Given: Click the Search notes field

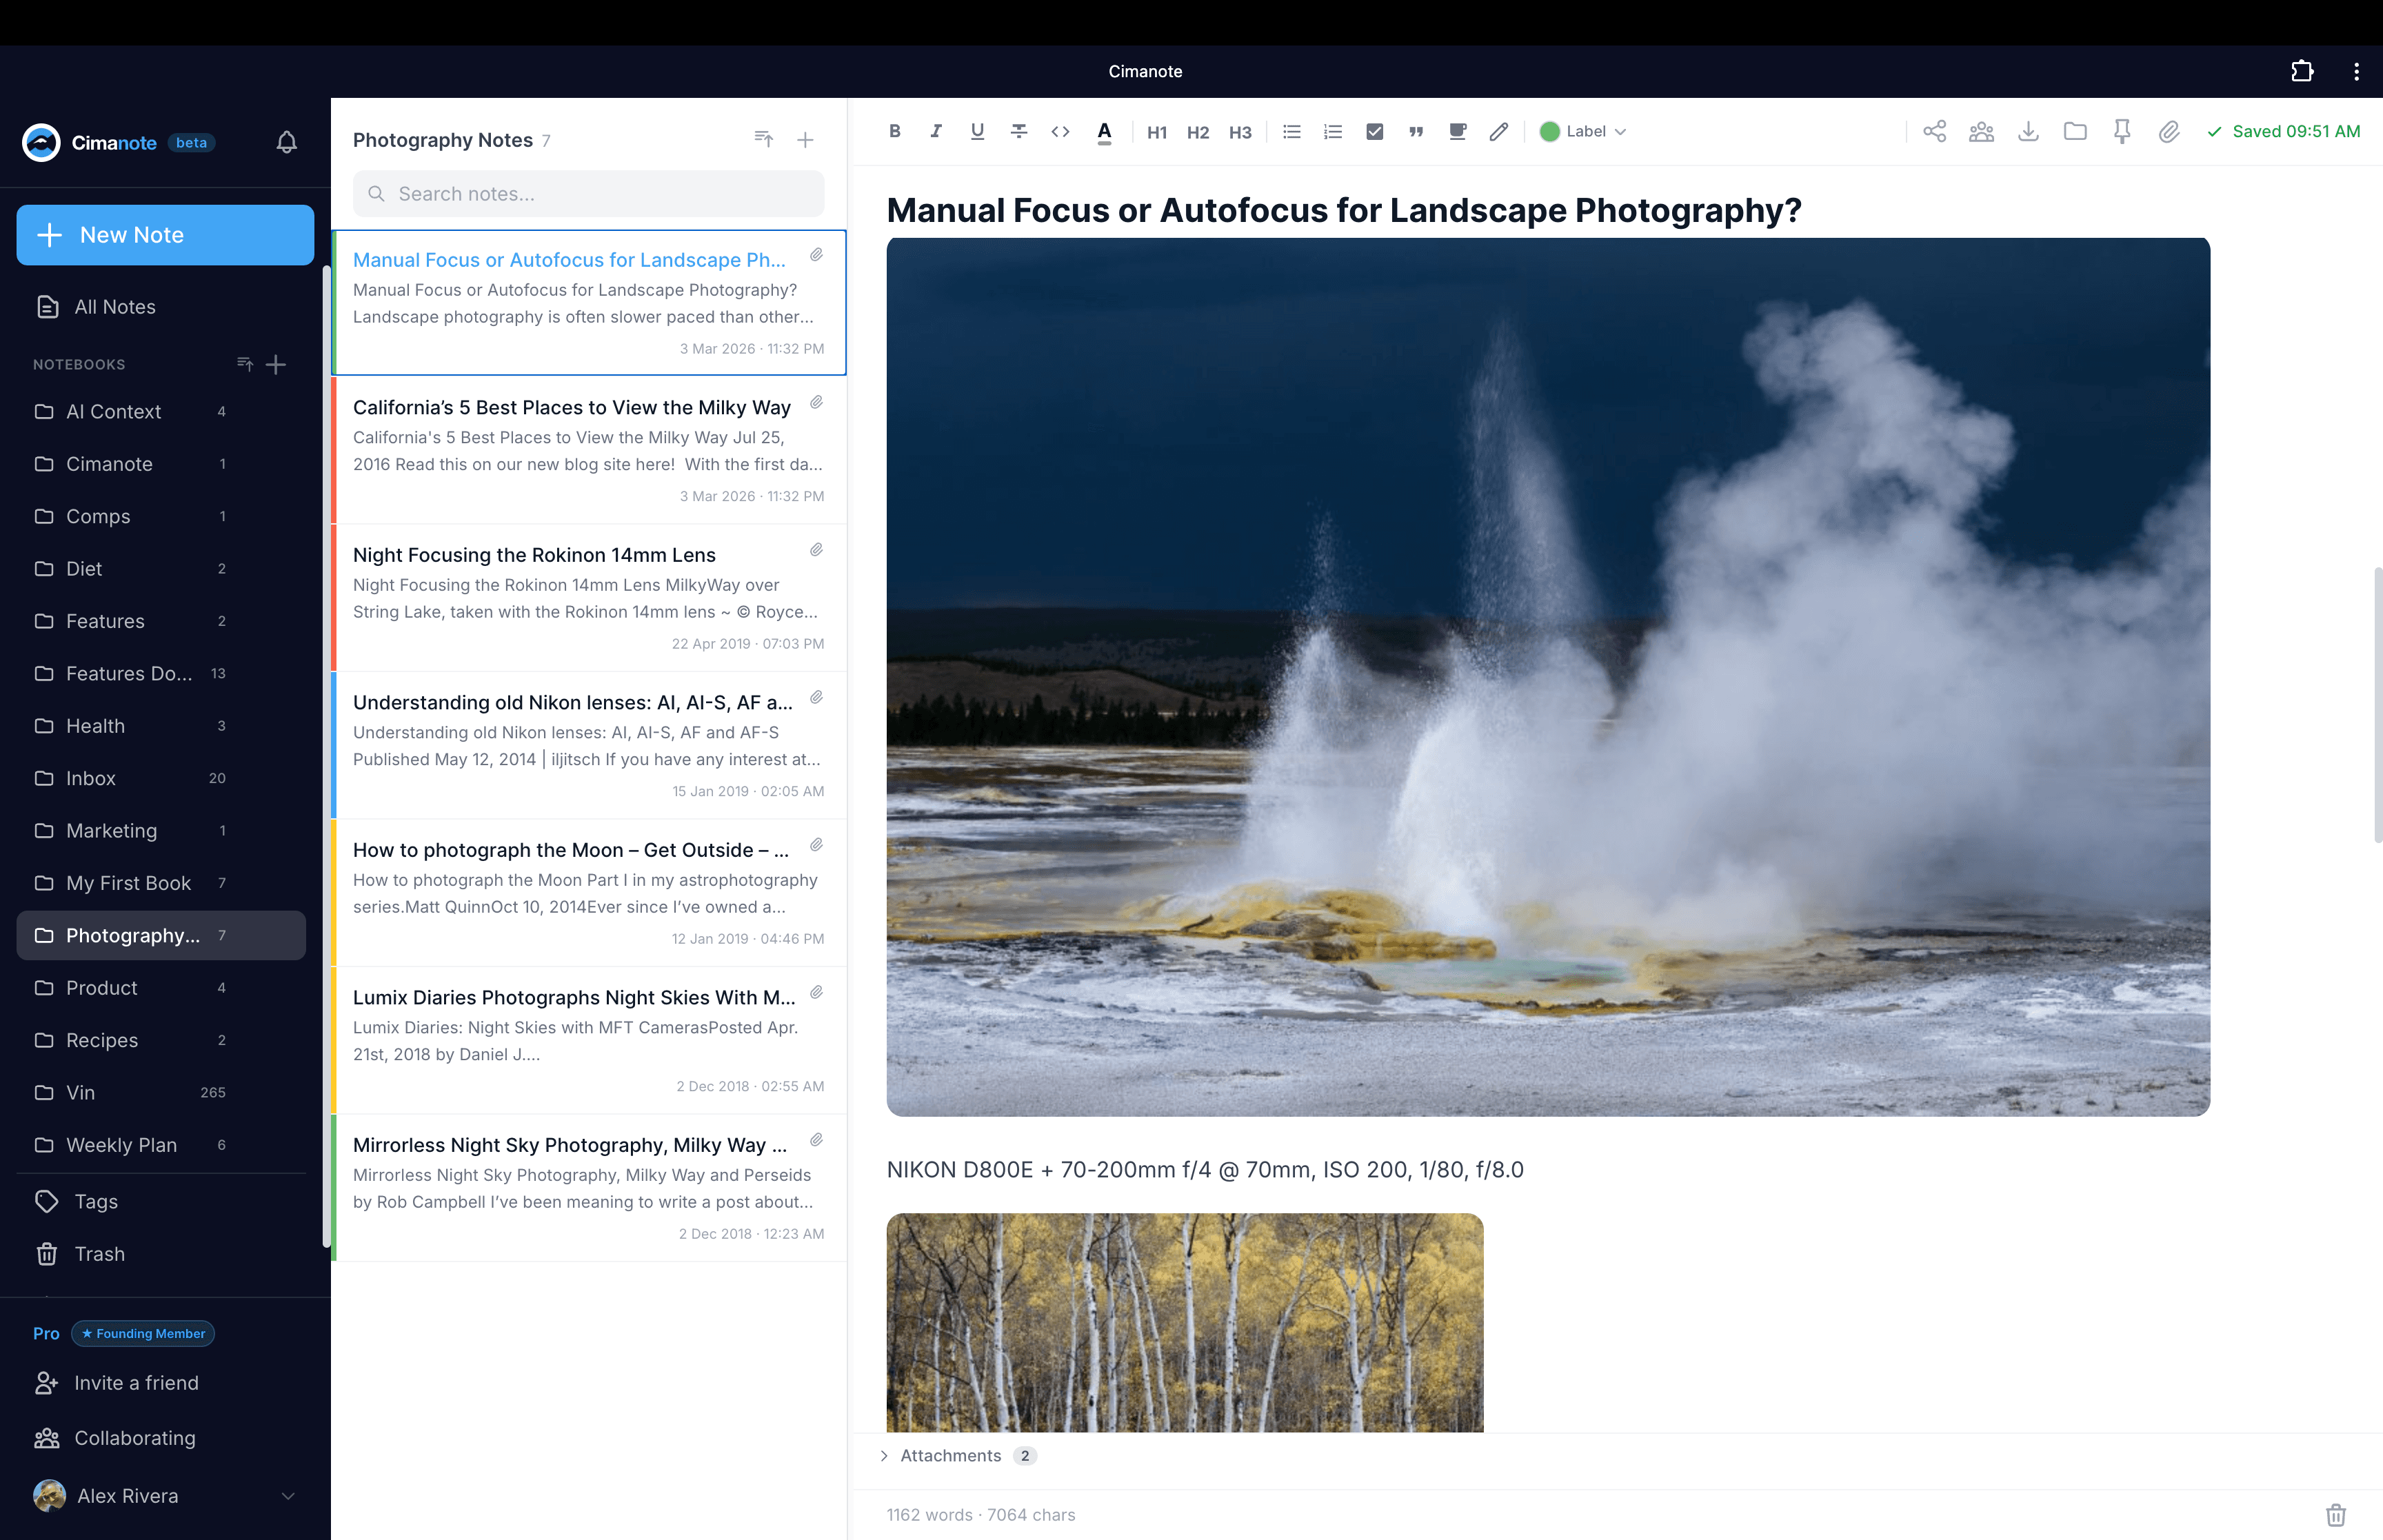Looking at the screenshot, I should (x=589, y=194).
